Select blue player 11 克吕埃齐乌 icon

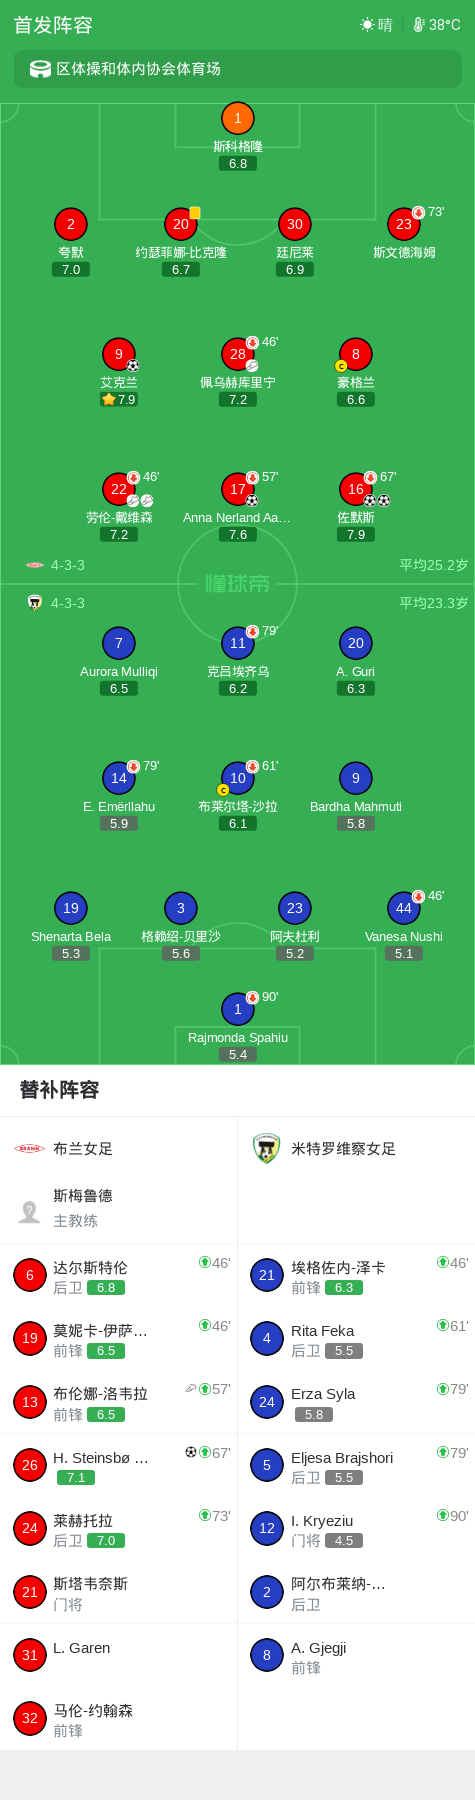[237, 643]
